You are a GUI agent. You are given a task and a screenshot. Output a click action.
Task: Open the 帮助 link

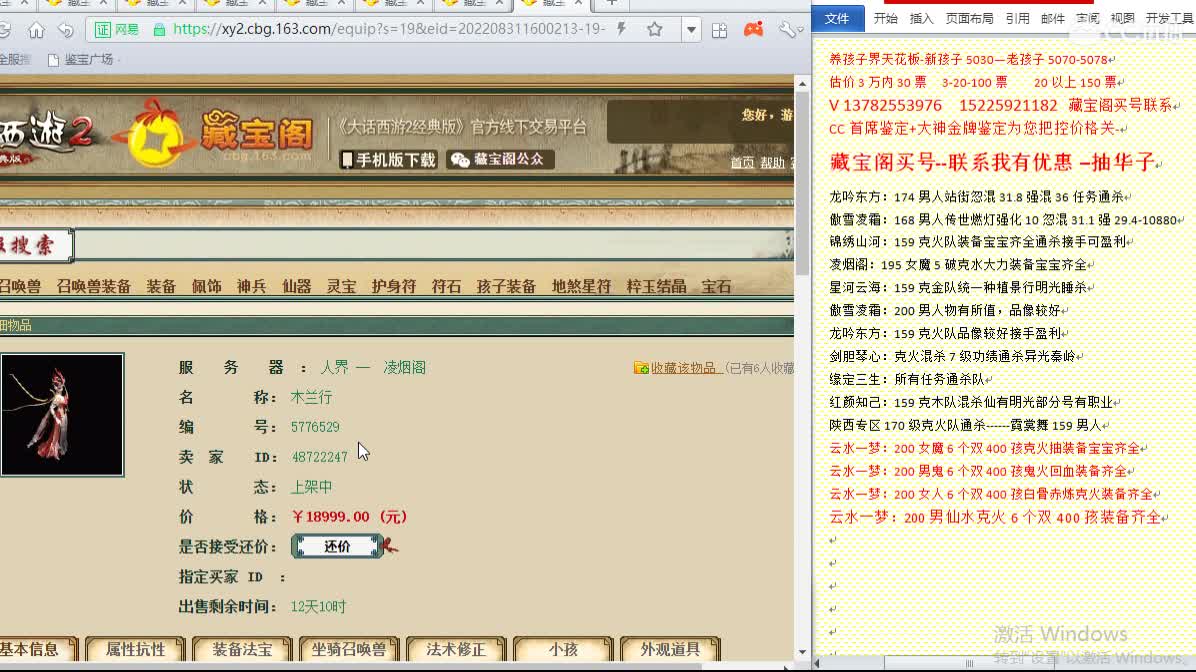[x=772, y=162]
